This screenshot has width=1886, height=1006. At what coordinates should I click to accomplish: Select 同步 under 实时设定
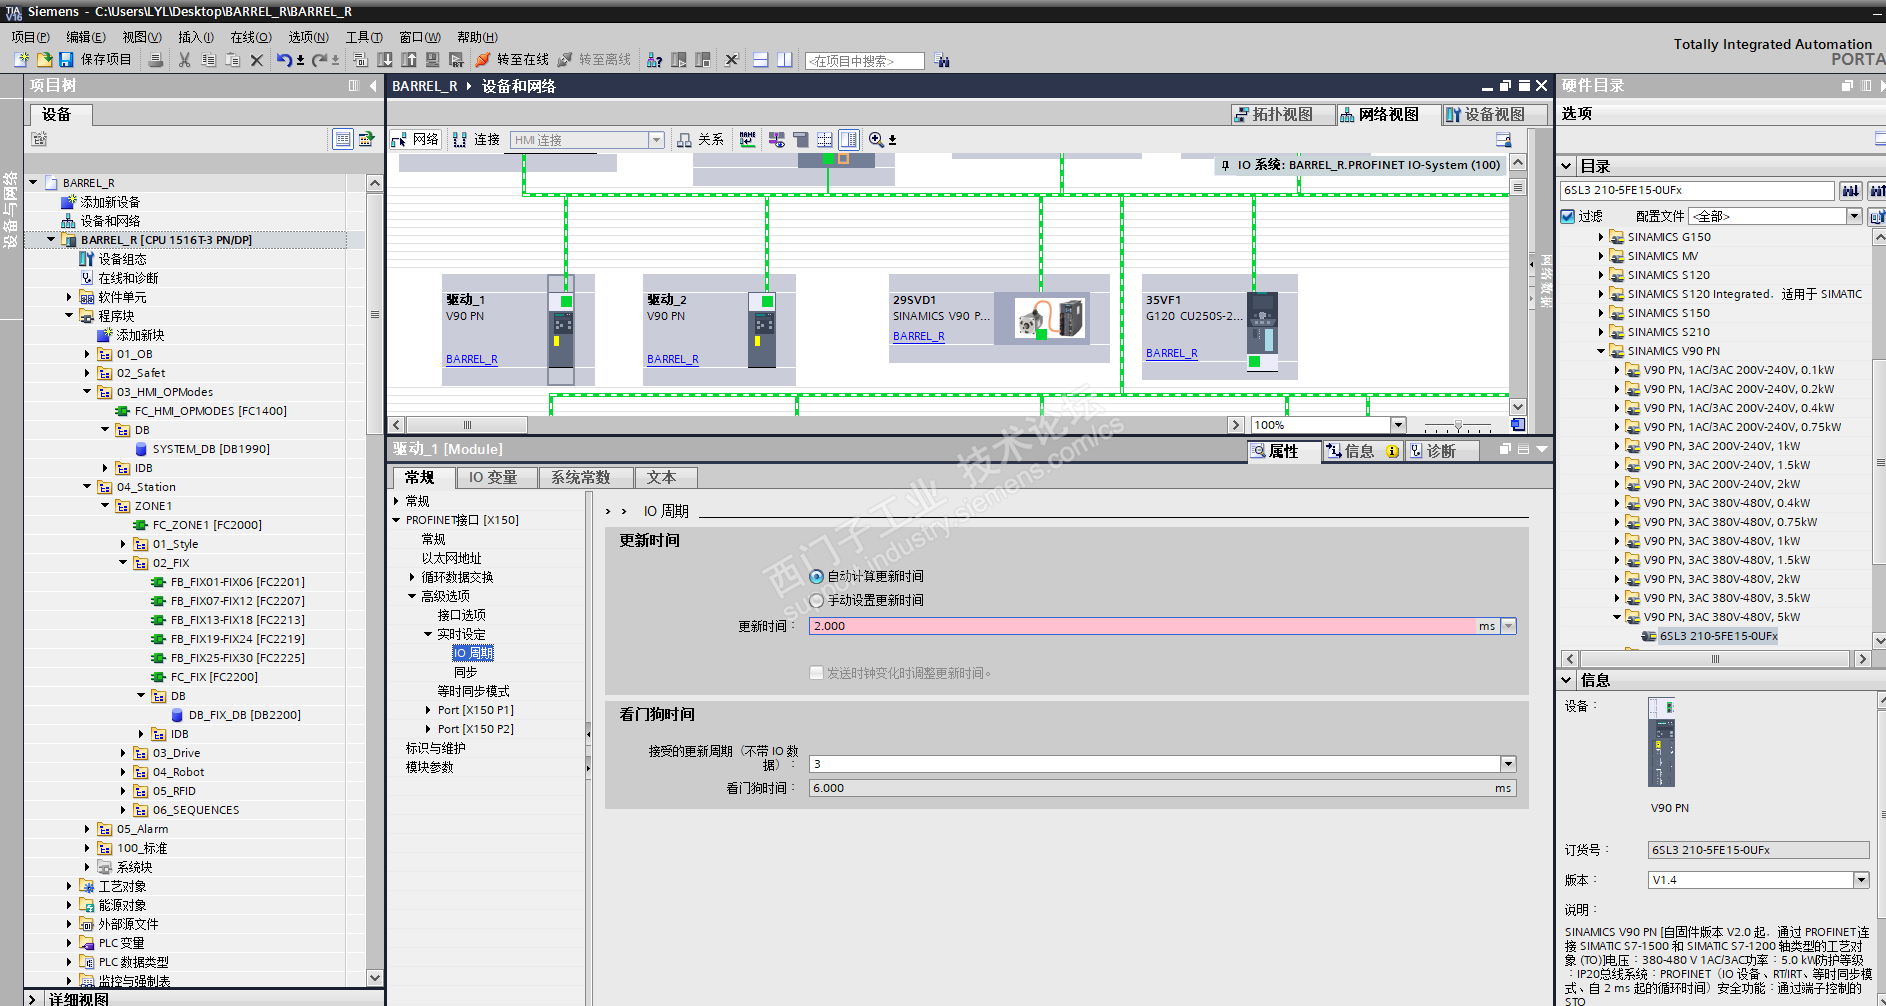tap(465, 672)
